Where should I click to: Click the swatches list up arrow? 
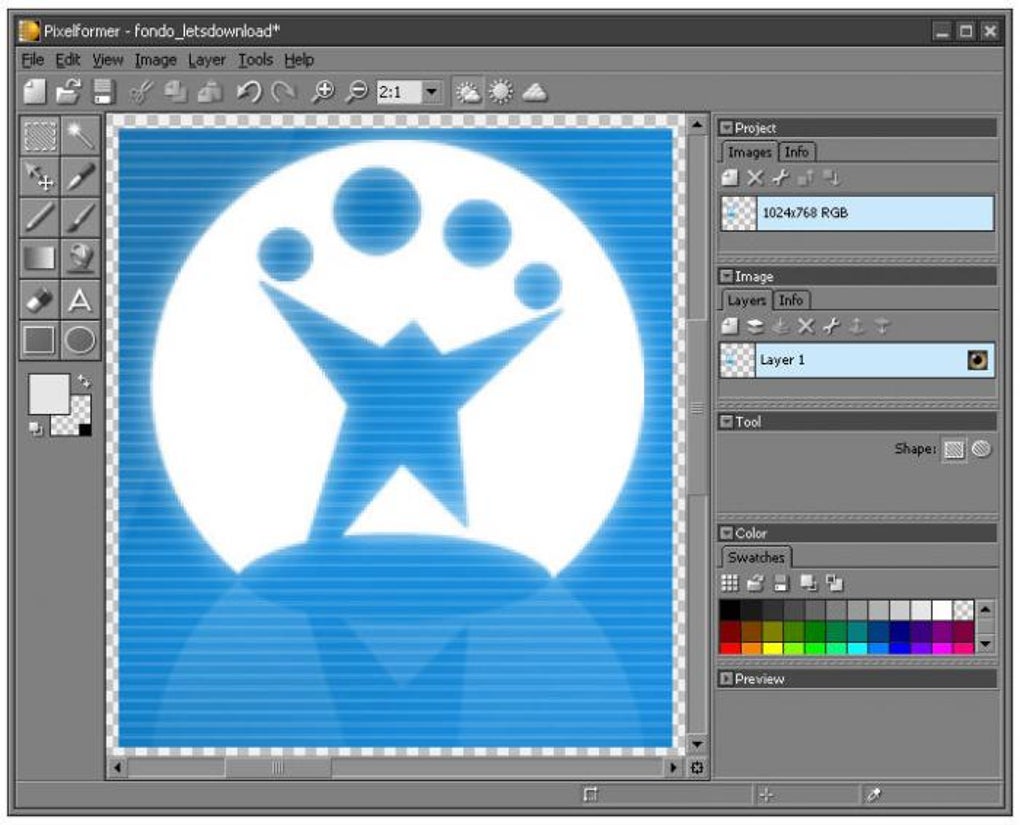pyautogui.click(x=985, y=610)
